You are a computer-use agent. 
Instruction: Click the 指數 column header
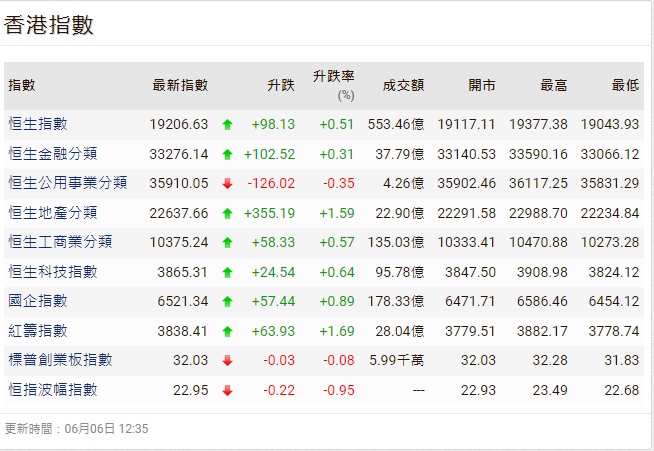pos(22,85)
